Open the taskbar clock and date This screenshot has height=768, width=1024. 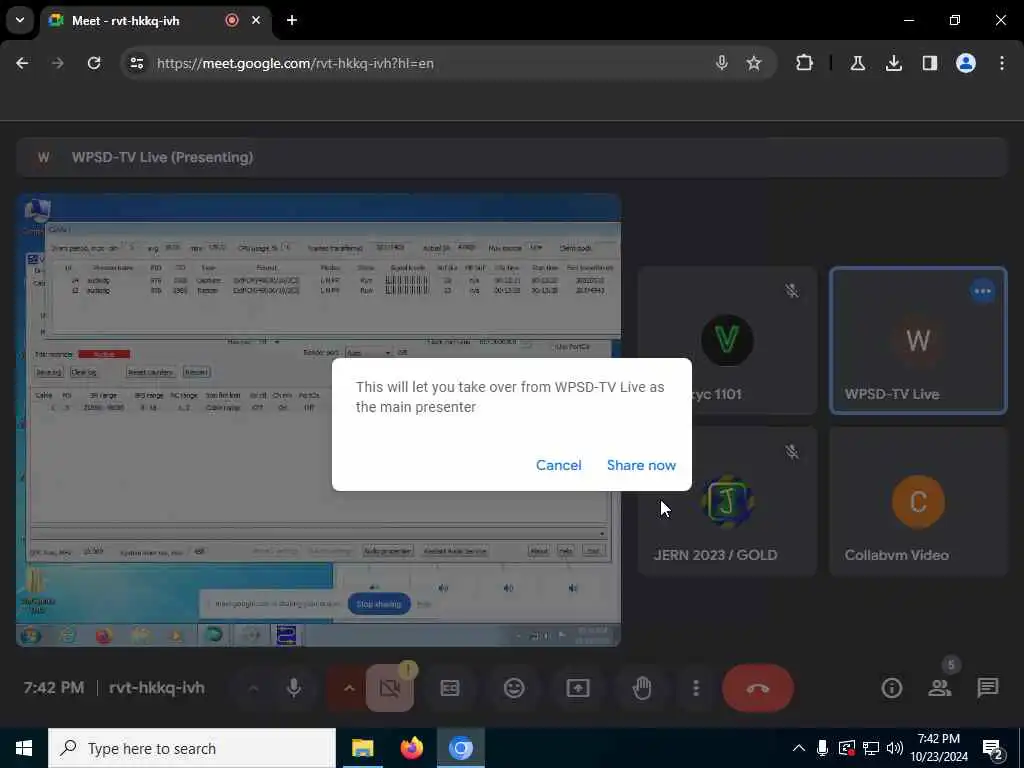(938, 748)
